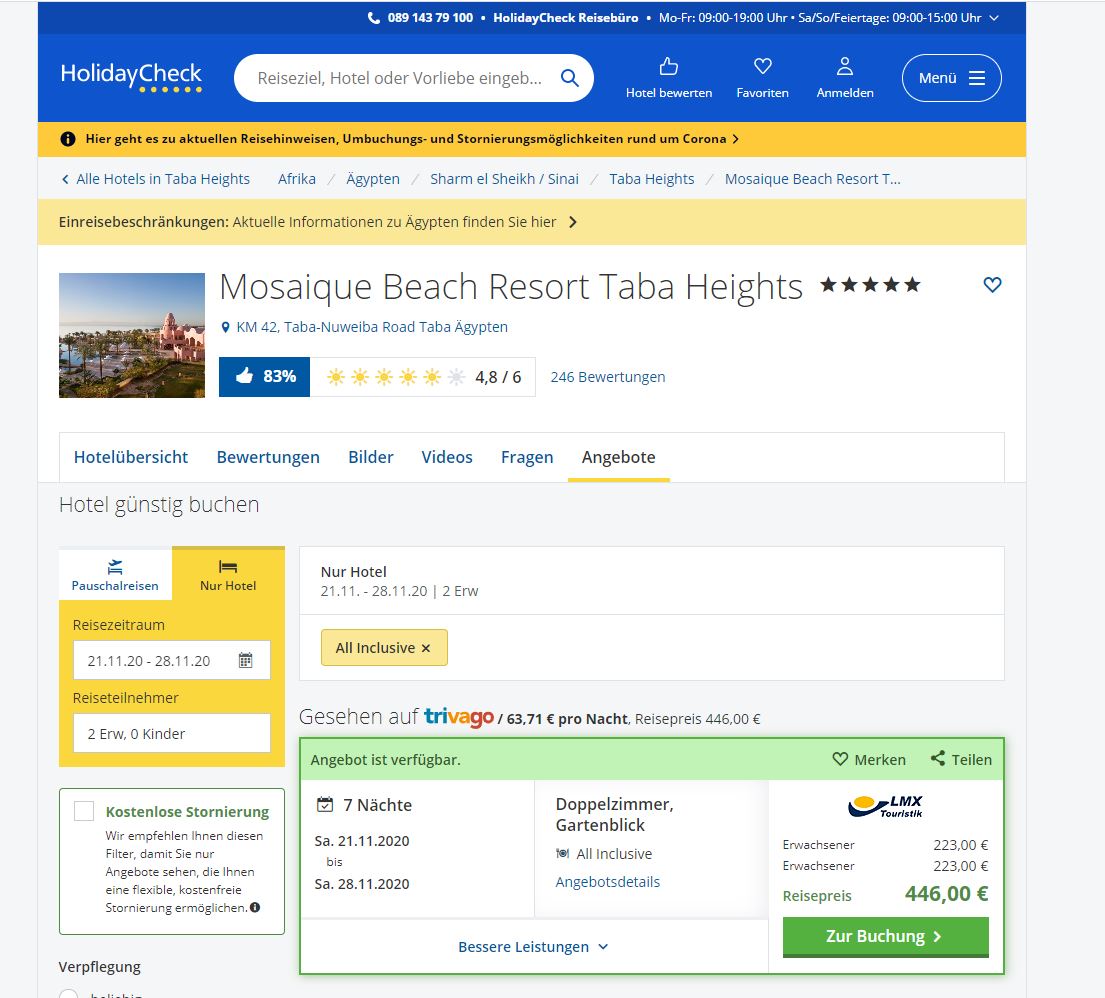
Task: Open Afrika breadcrumb
Action: 297,179
